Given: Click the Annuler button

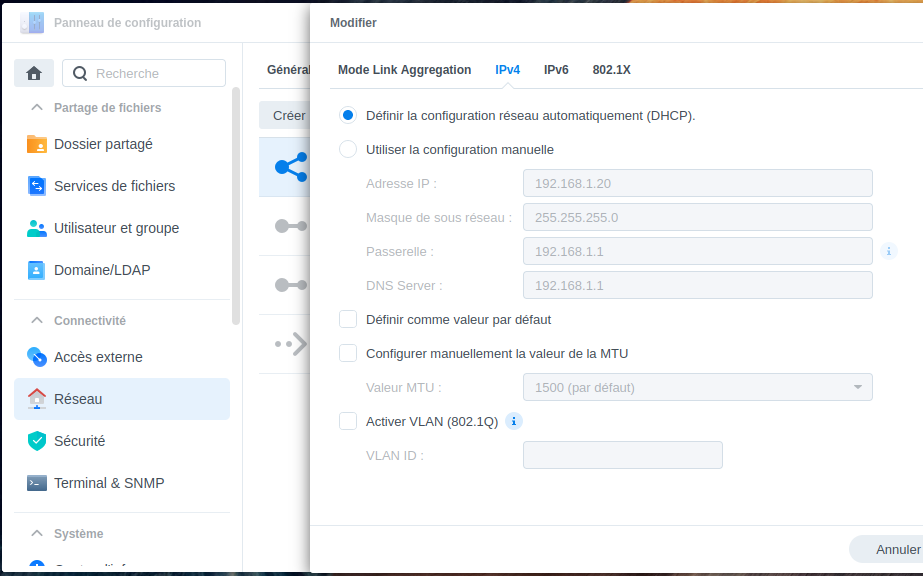Looking at the screenshot, I should [887, 550].
